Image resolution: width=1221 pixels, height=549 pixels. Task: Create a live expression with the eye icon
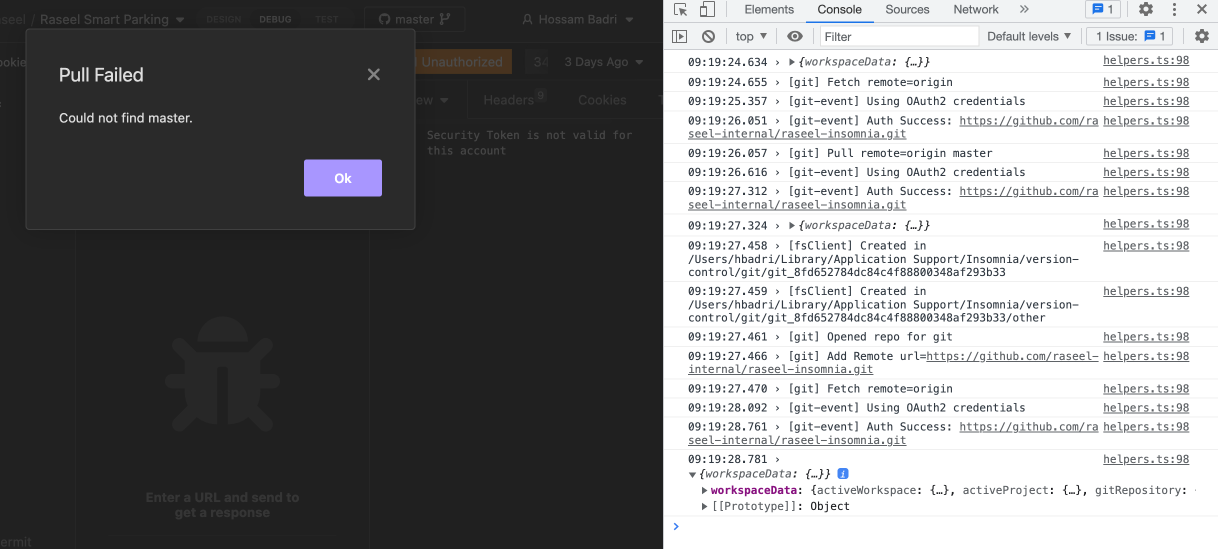795,36
